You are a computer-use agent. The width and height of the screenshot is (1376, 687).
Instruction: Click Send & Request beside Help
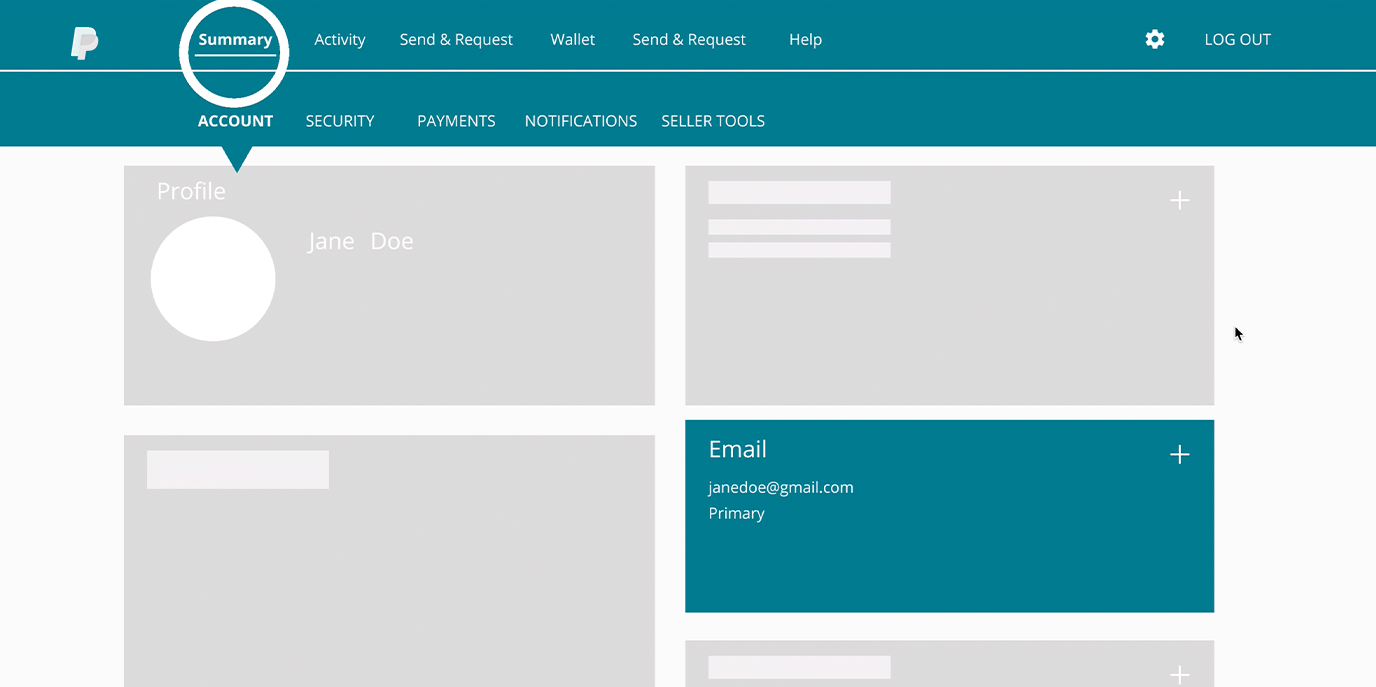tap(689, 40)
